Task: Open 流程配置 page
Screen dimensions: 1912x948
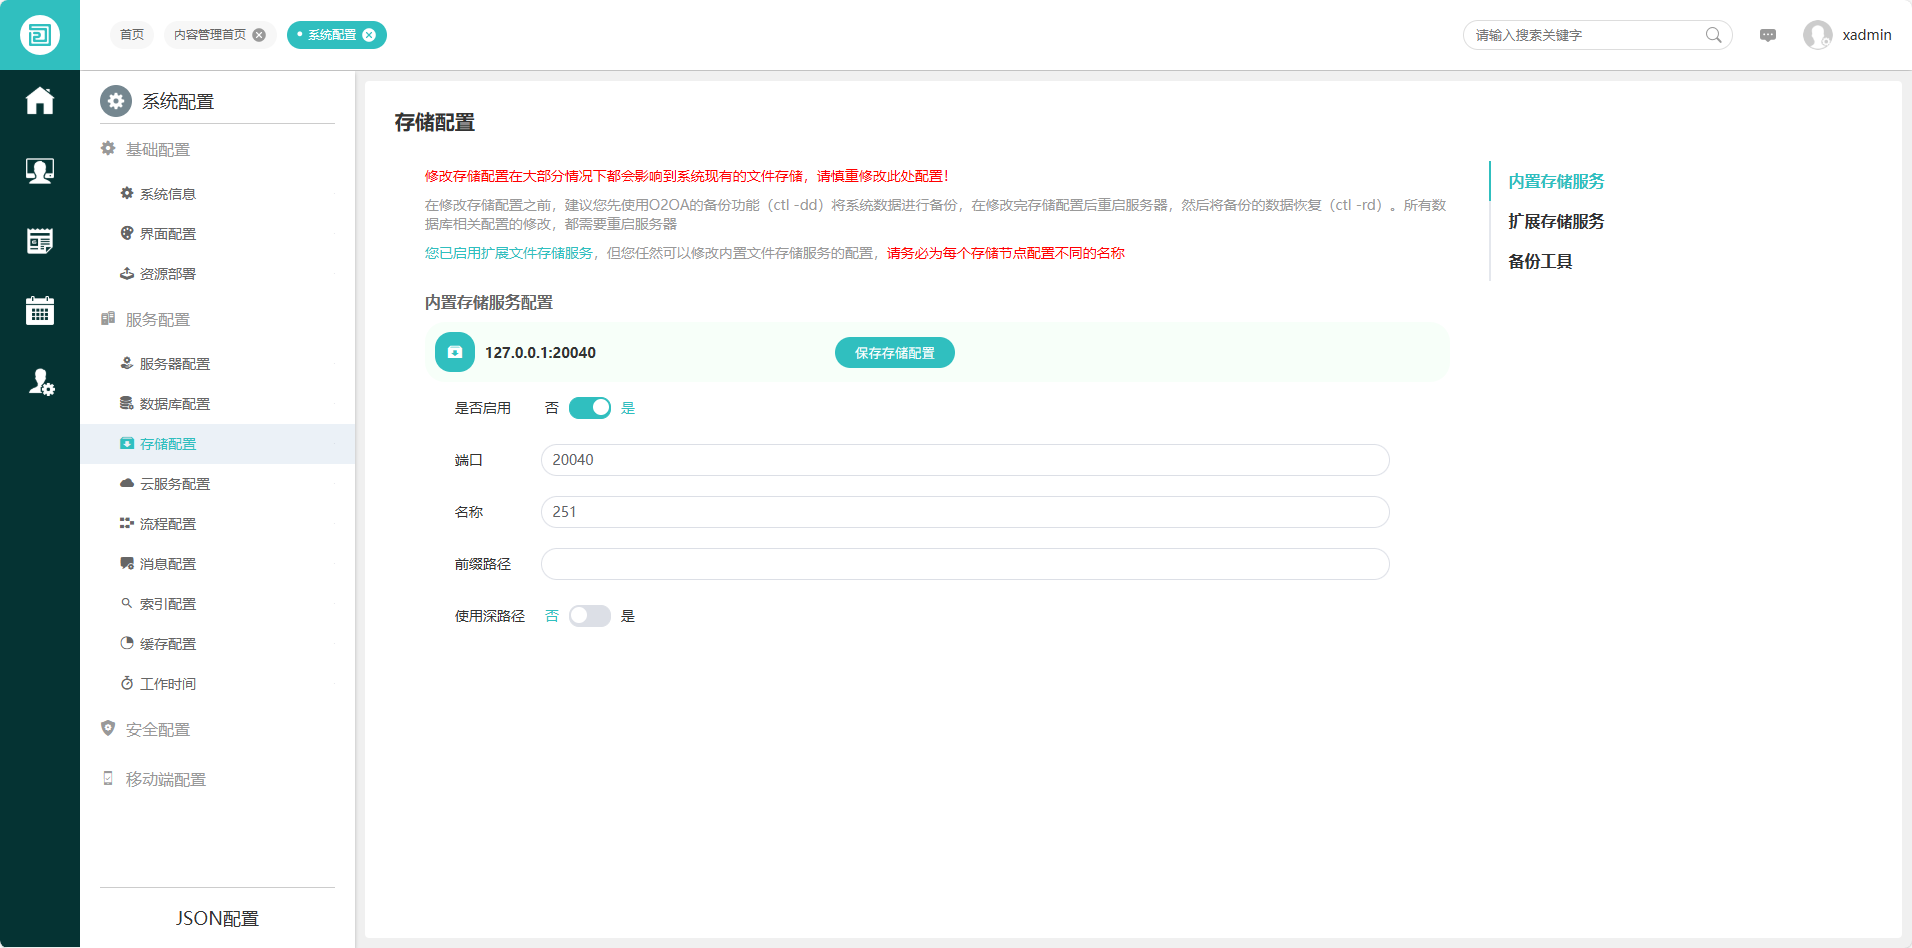Action: 217,524
